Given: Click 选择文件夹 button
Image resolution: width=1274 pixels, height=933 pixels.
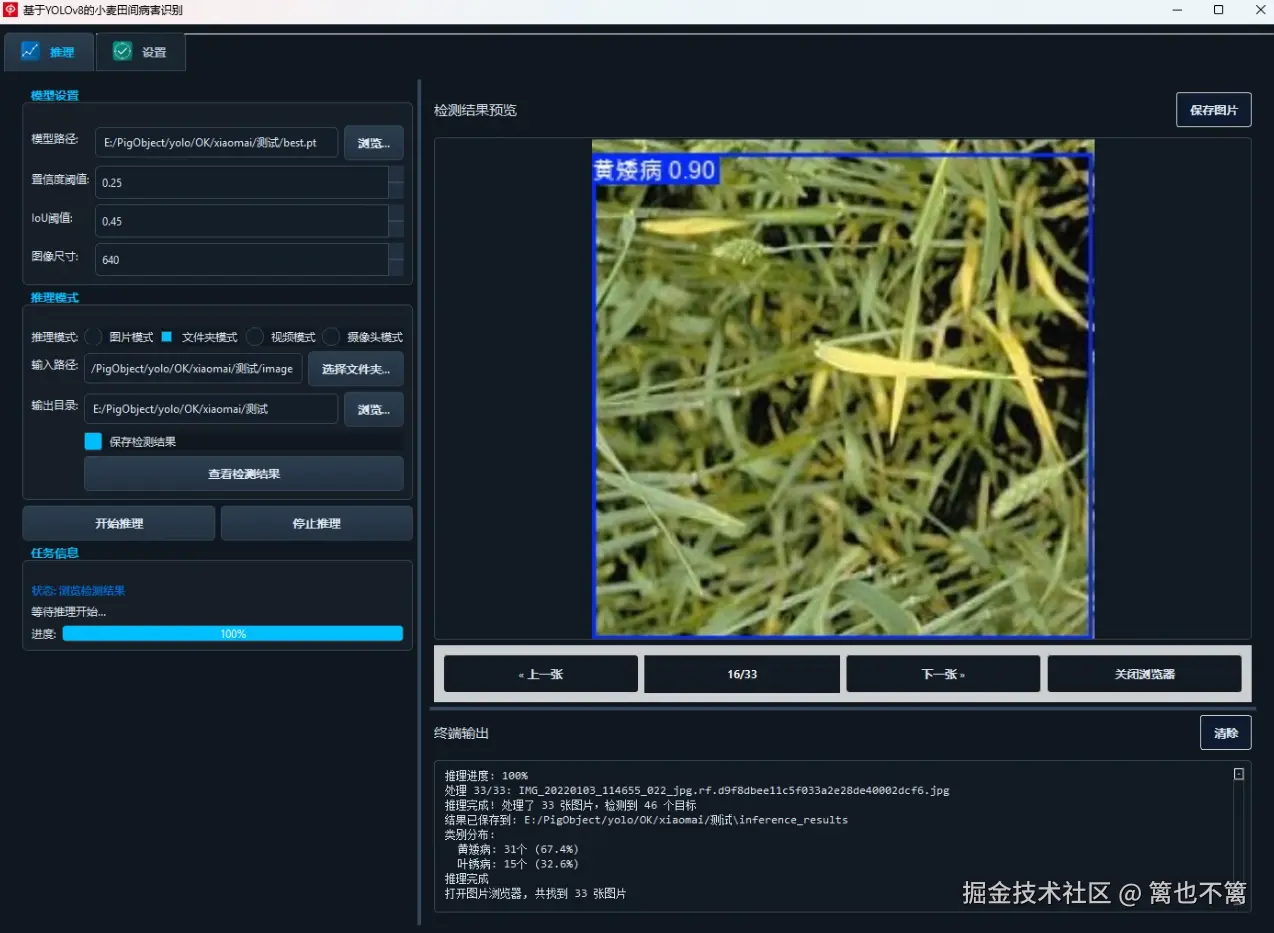Looking at the screenshot, I should (x=356, y=369).
